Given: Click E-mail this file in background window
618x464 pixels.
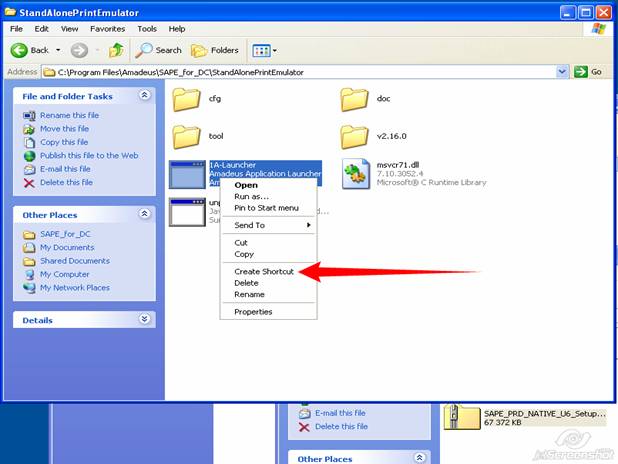Looking at the screenshot, I should (x=340, y=413).
